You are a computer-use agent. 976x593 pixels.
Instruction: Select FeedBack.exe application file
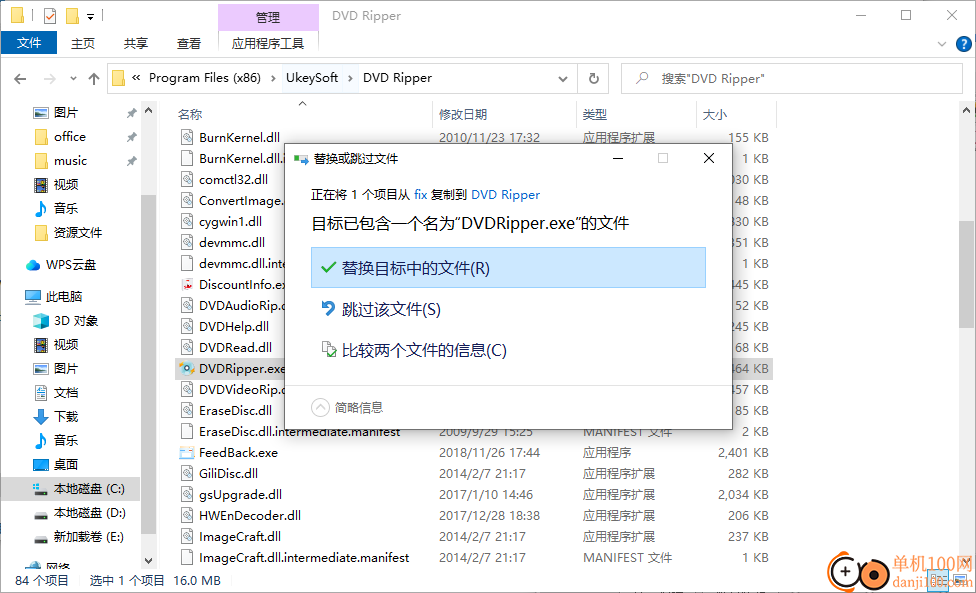coord(238,452)
